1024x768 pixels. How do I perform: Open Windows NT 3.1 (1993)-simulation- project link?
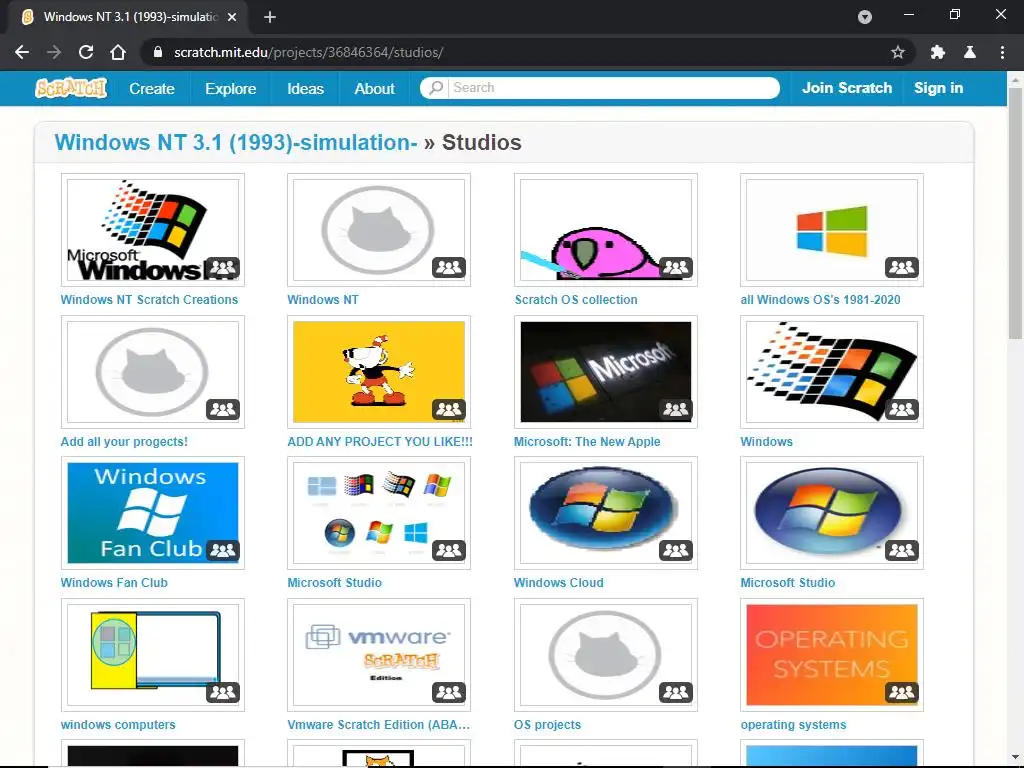click(x=236, y=142)
